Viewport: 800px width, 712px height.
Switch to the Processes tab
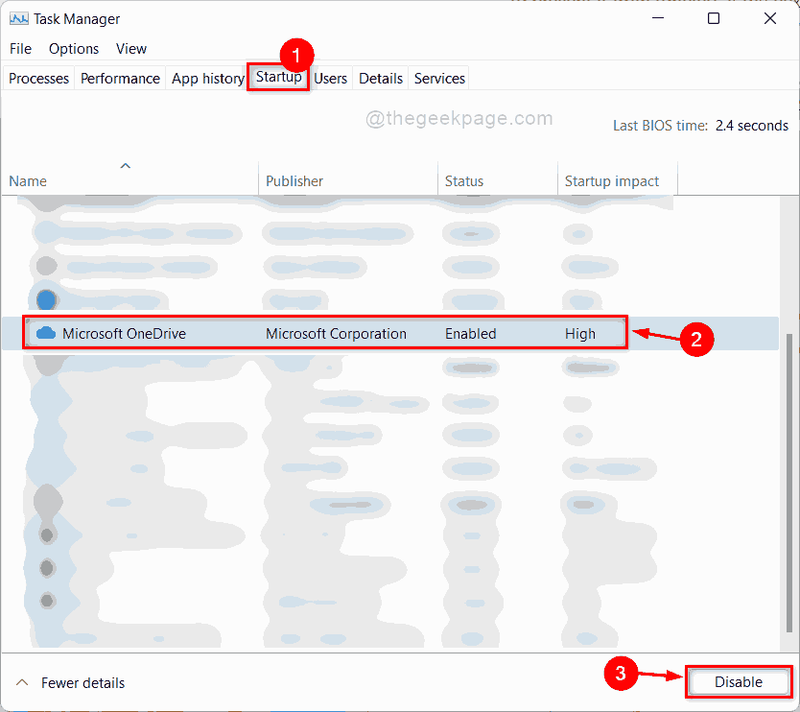[39, 79]
